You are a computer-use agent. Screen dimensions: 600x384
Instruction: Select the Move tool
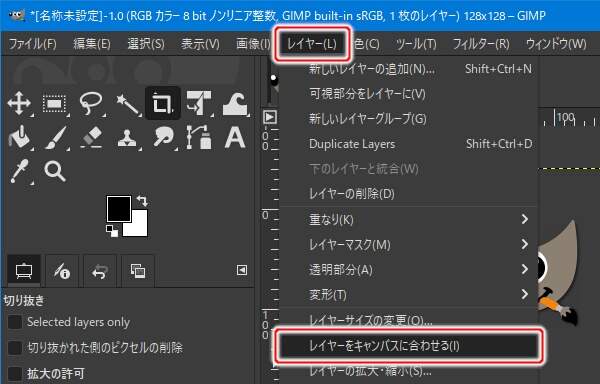[x=19, y=103]
